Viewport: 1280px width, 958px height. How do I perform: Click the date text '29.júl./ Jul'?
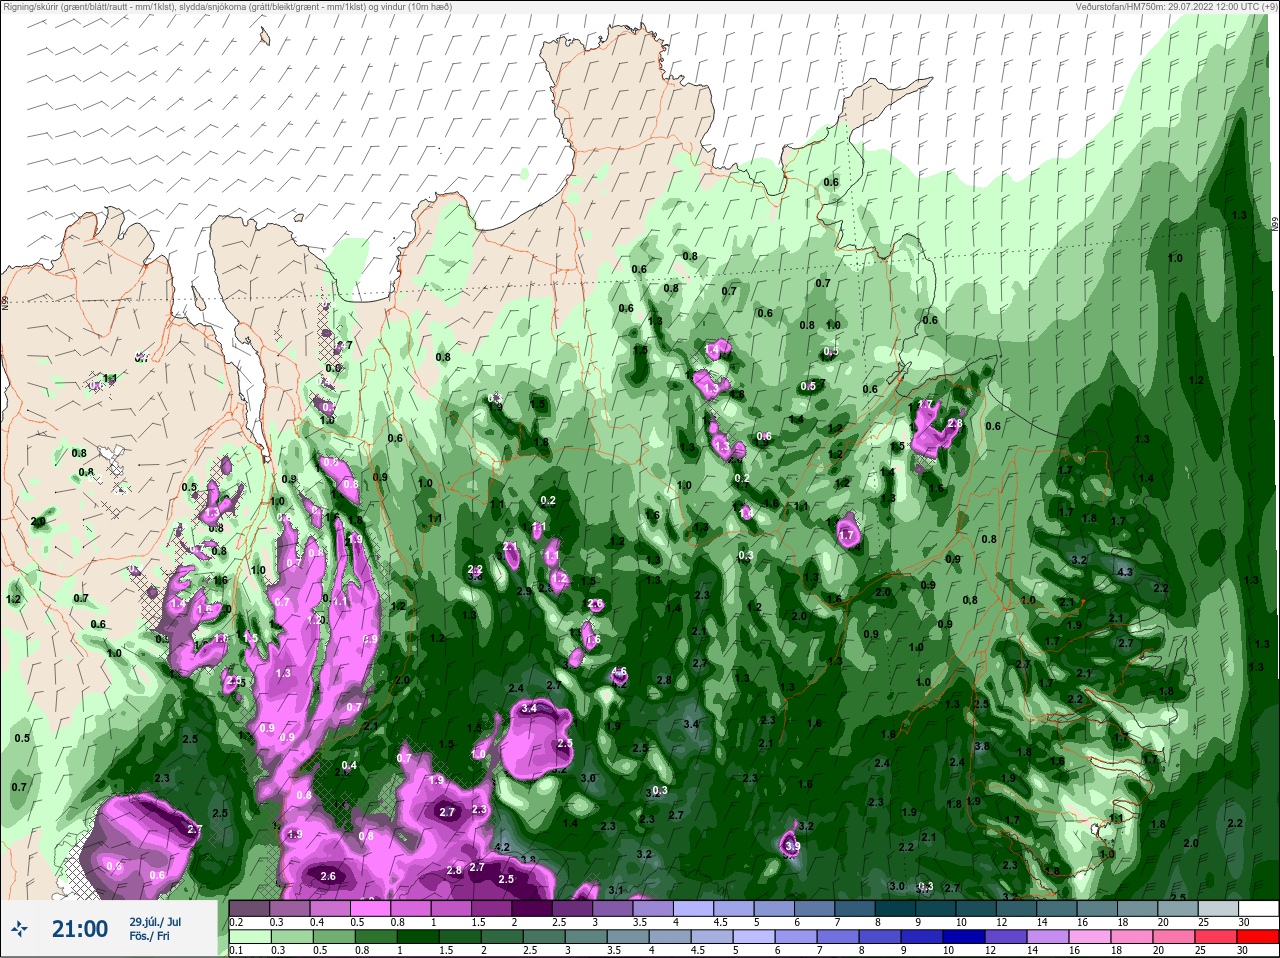[155, 921]
